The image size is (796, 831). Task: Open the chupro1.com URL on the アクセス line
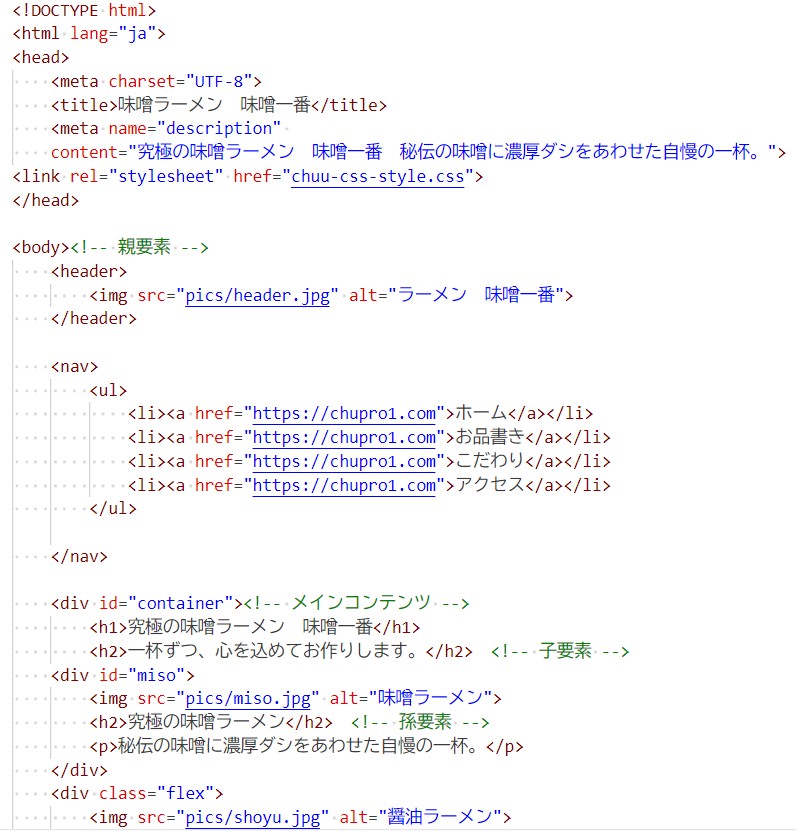[x=344, y=485]
